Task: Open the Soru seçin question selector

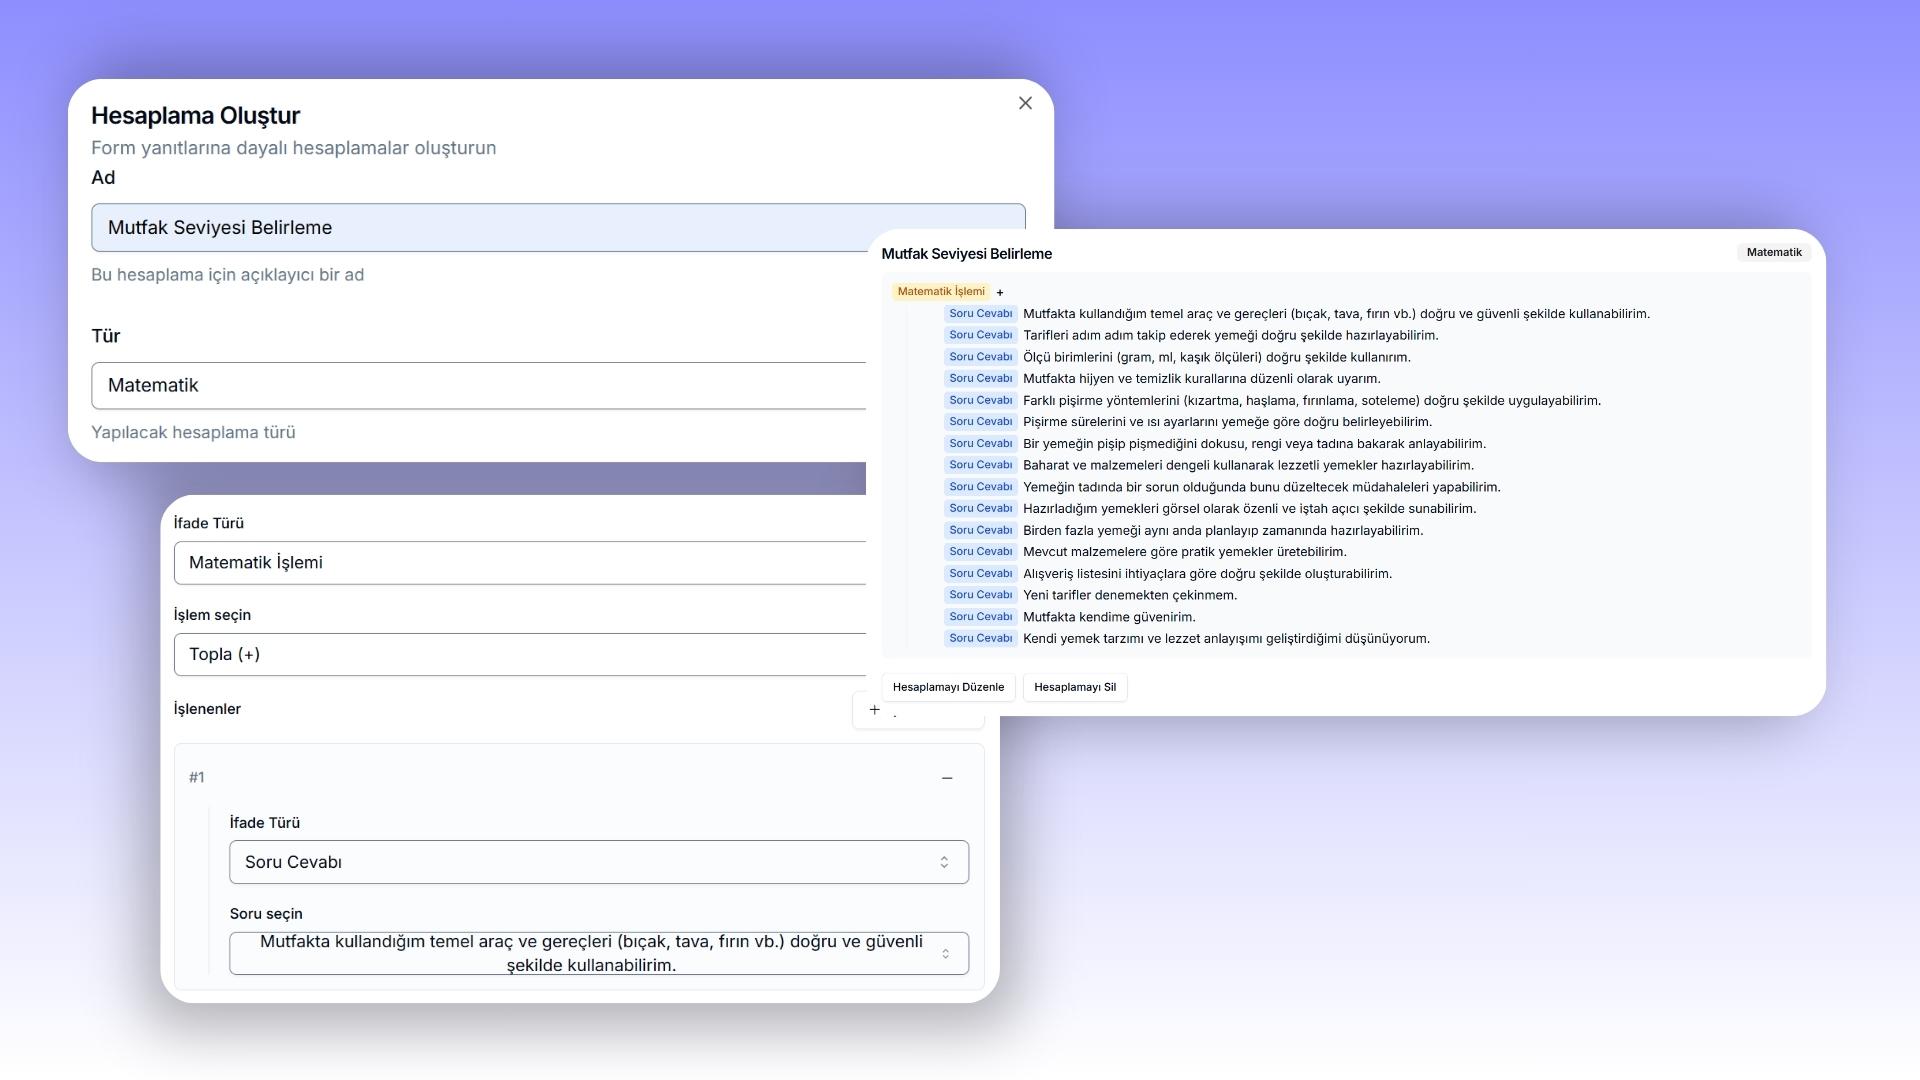Action: 590,954
